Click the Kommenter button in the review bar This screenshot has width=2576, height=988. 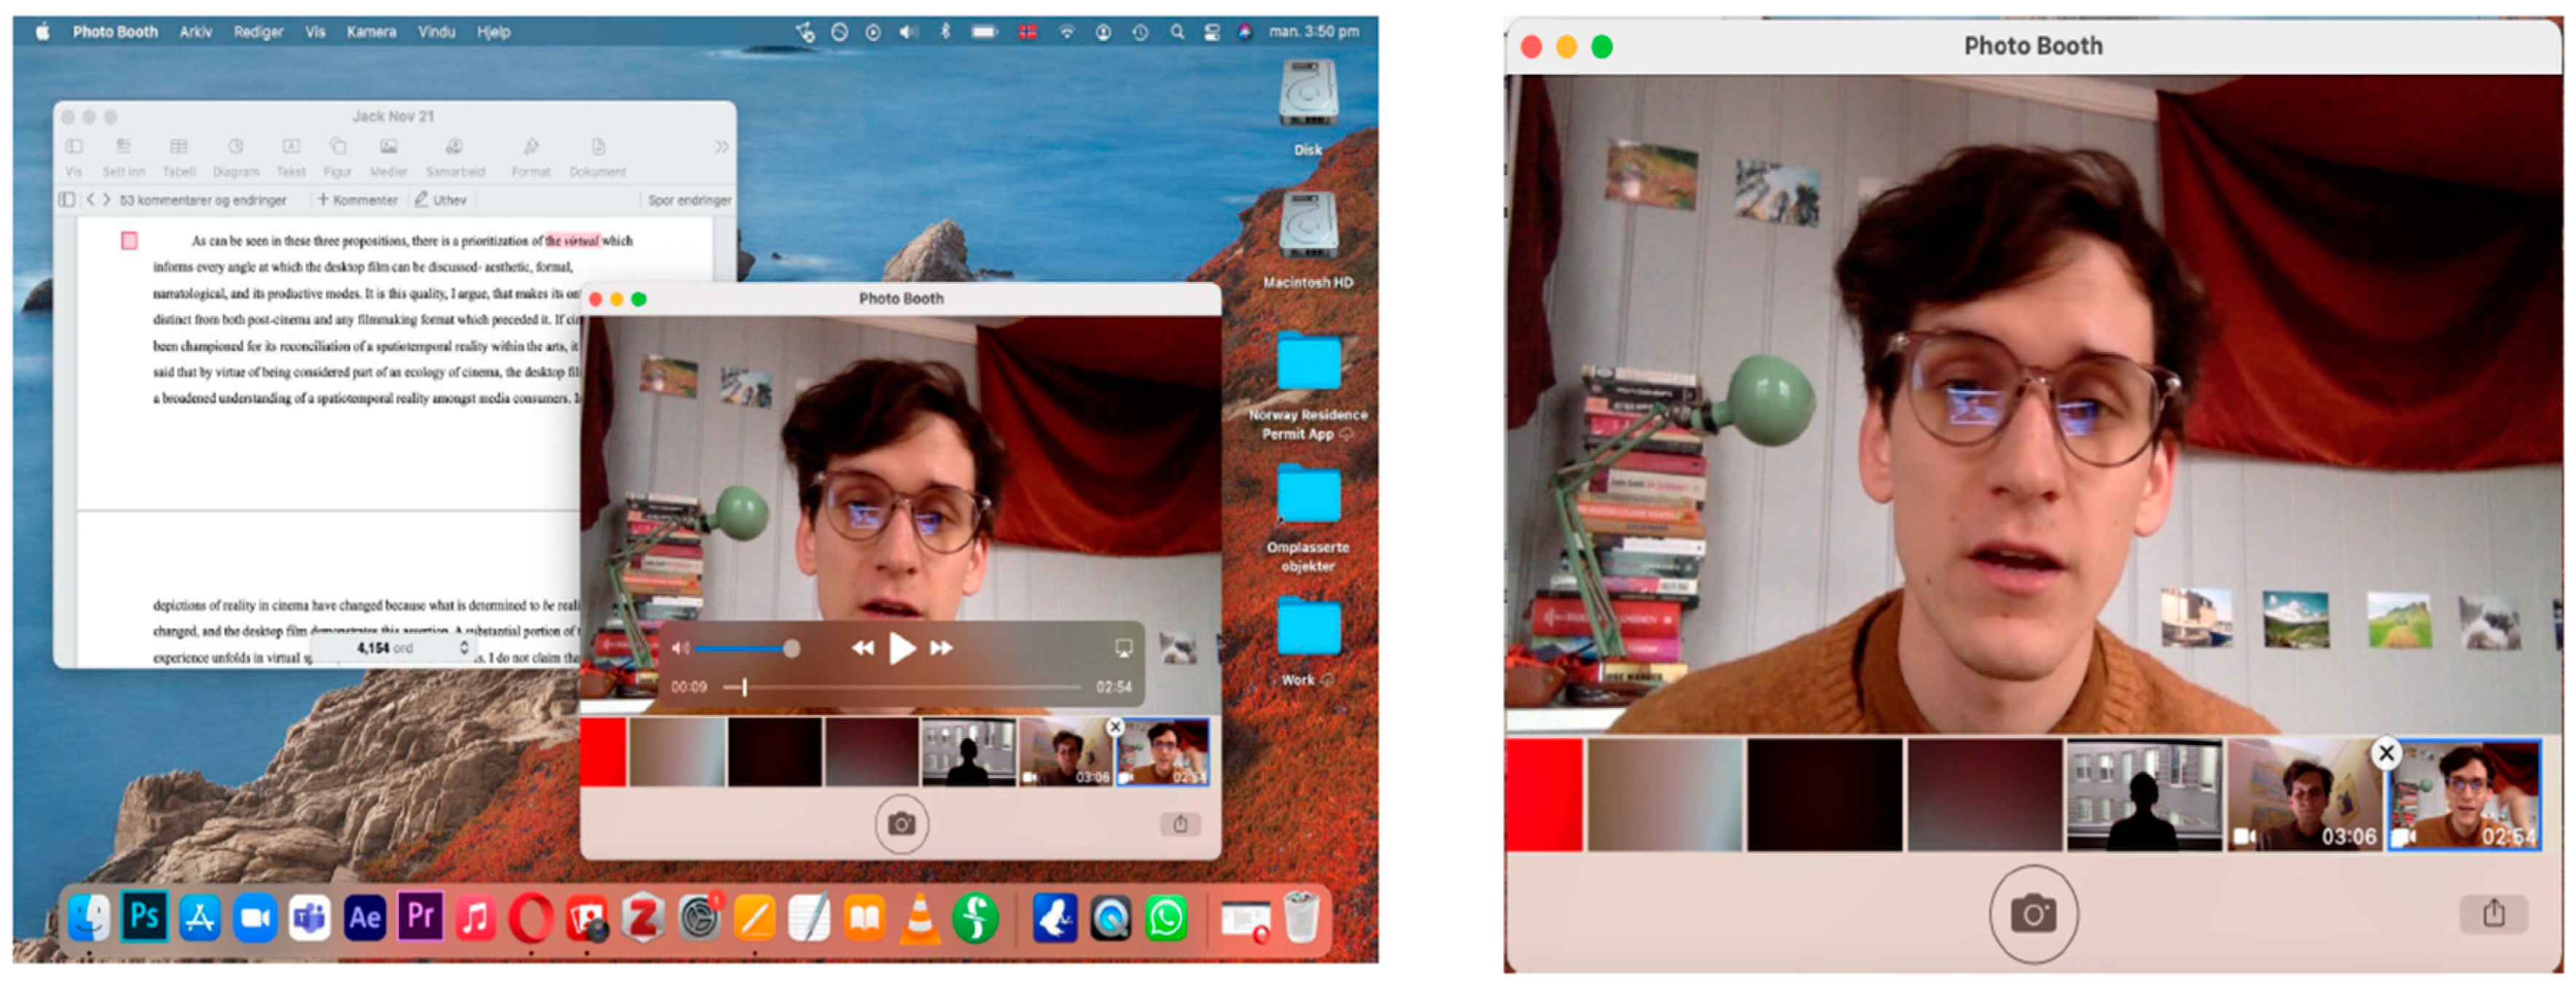pos(357,200)
